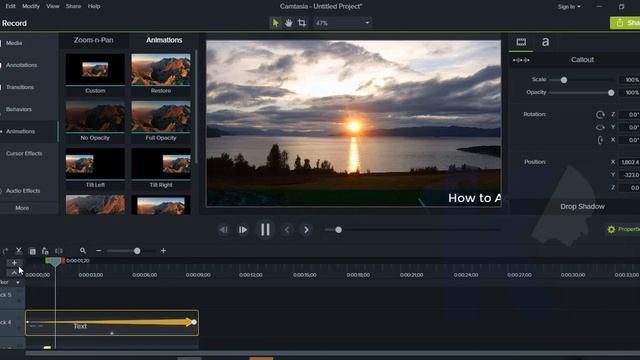Click the timeline Paste icon
This screenshot has width=640, height=360.
click(x=45, y=251)
